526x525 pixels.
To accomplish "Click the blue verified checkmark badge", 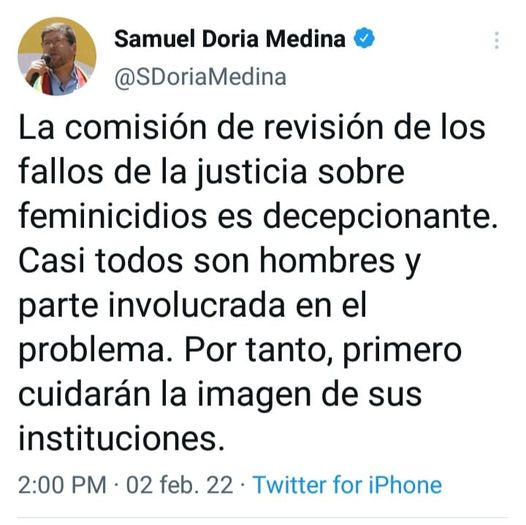I will click(x=364, y=38).
